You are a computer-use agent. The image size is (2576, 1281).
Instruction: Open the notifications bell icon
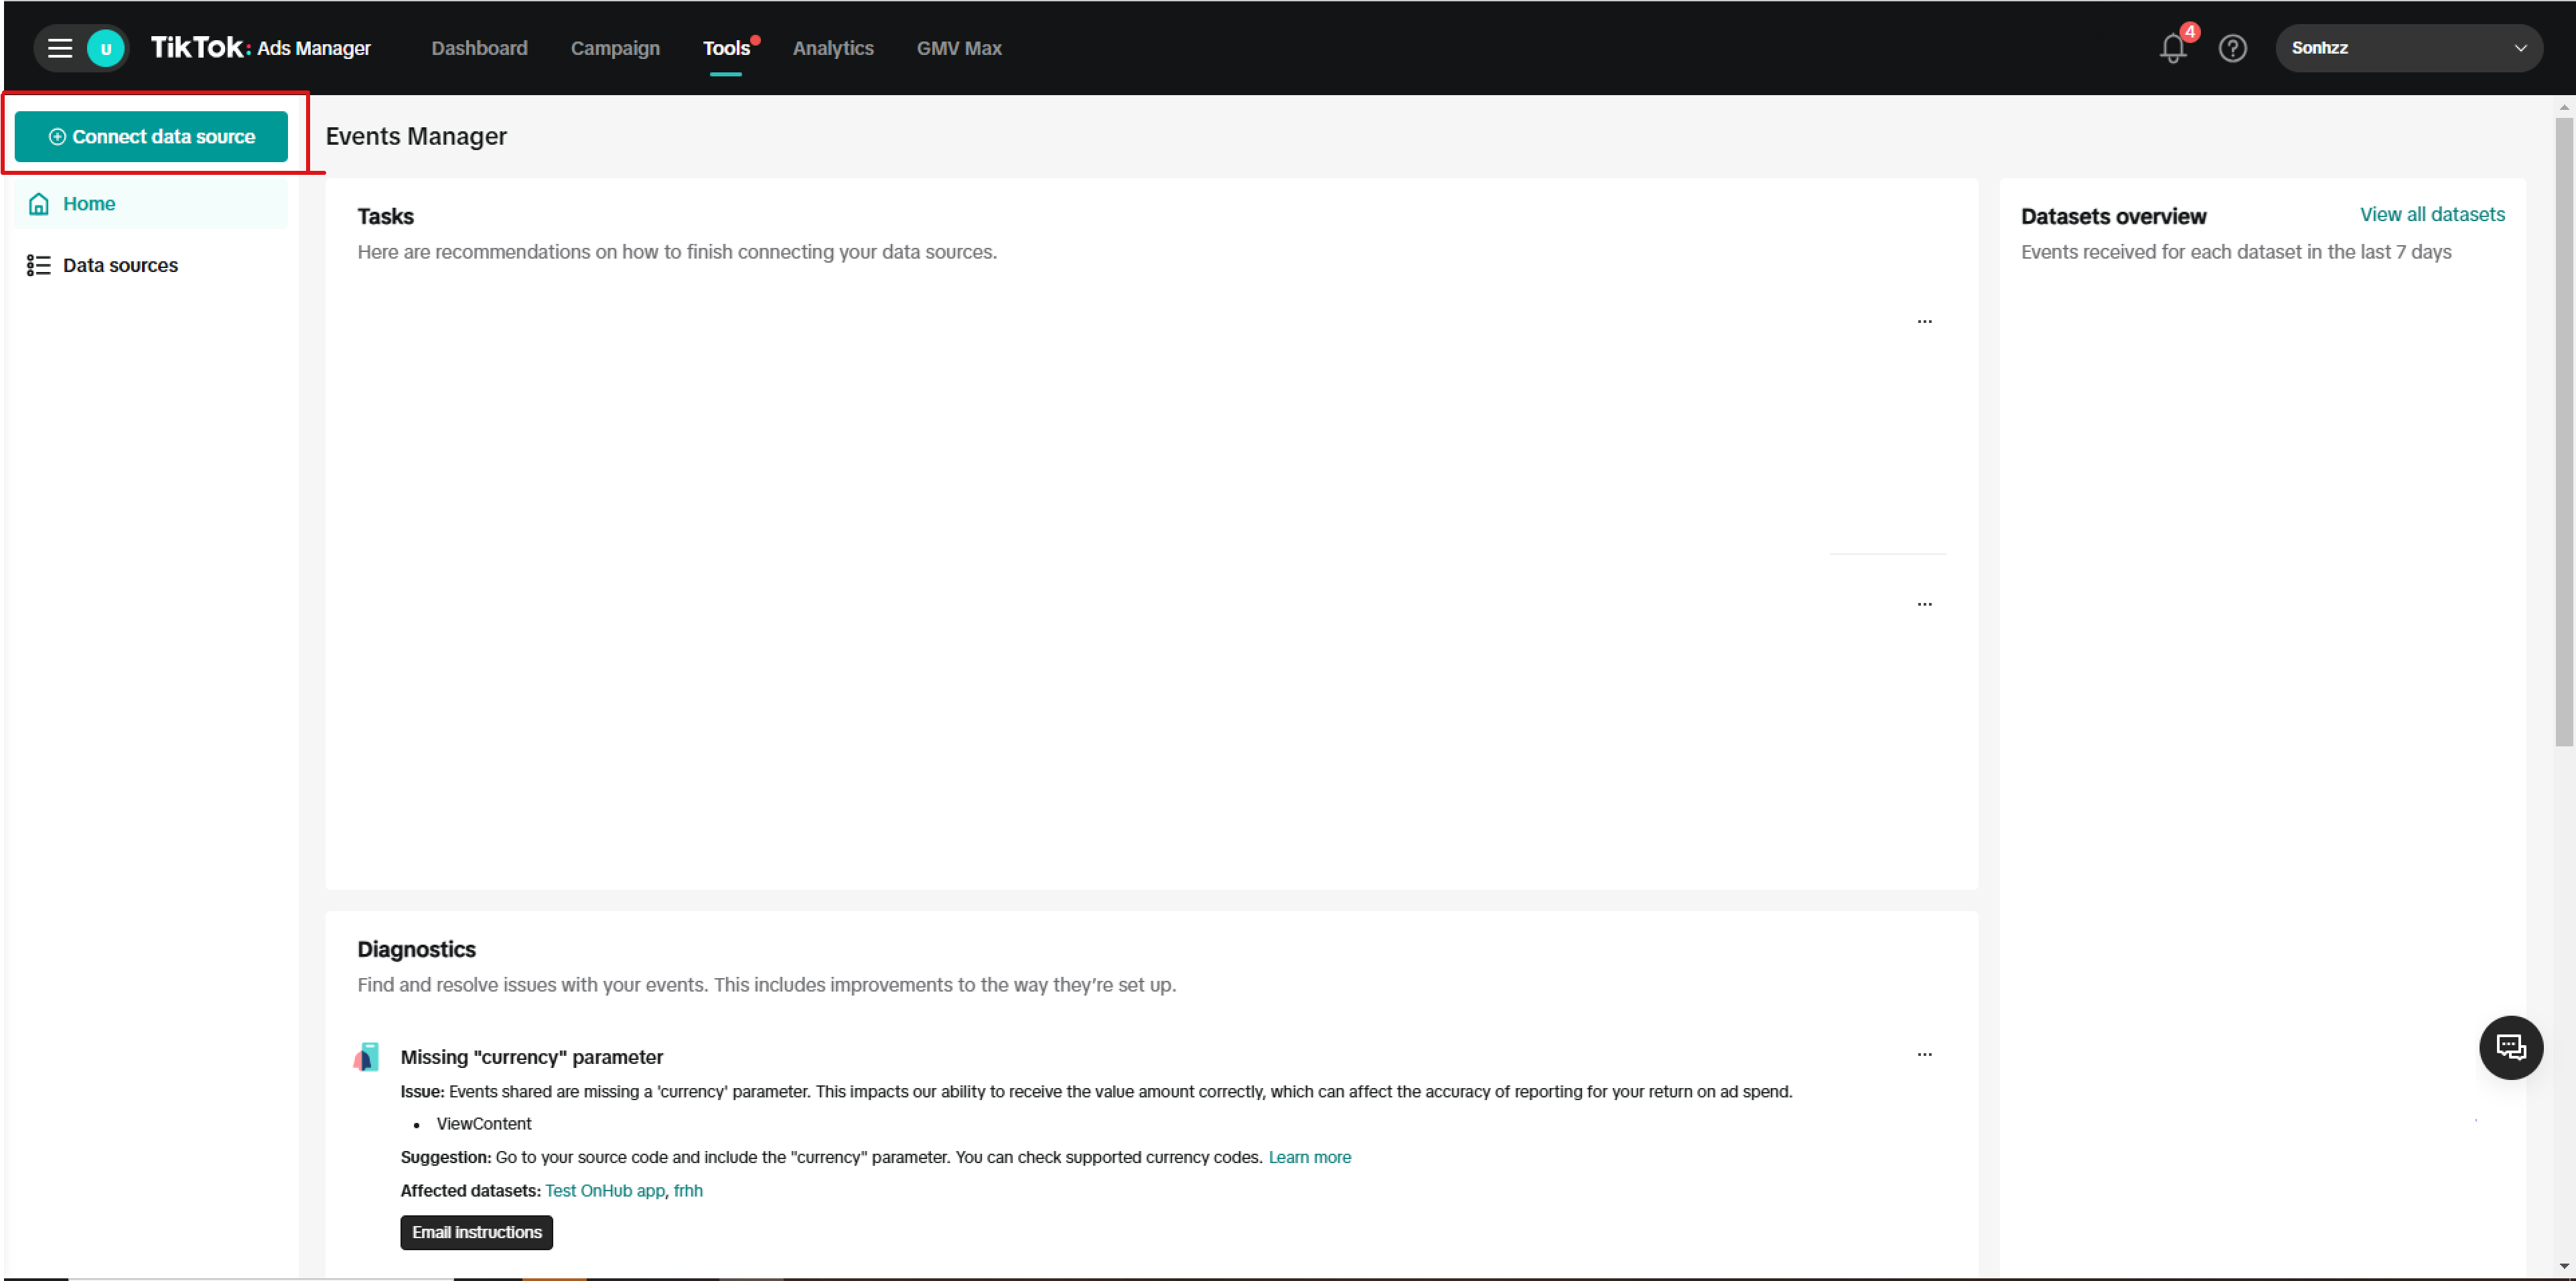click(x=2172, y=48)
